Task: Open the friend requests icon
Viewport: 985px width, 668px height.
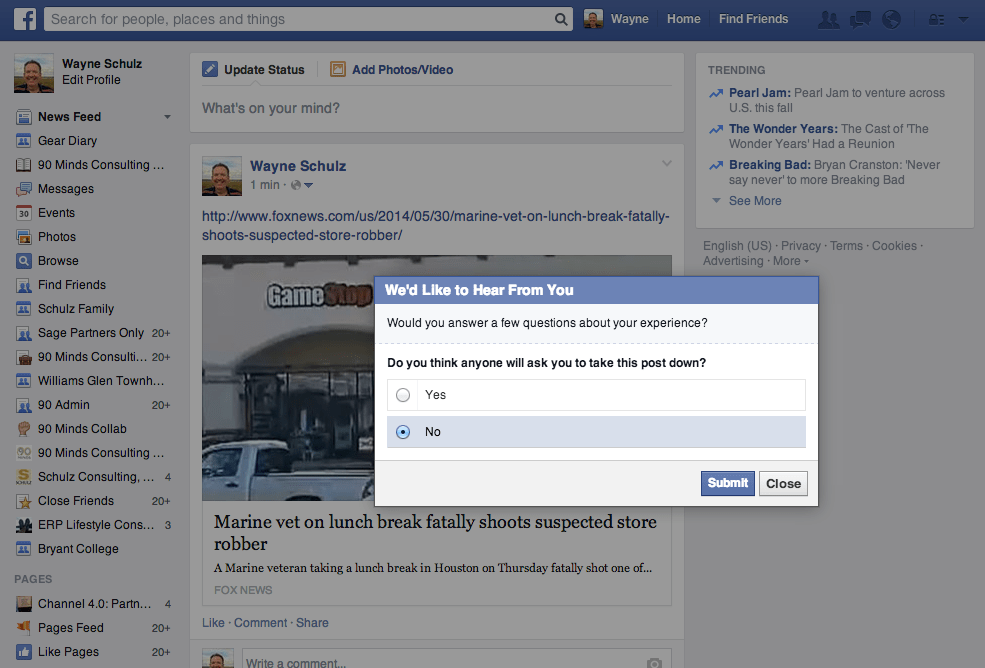Action: (x=829, y=19)
